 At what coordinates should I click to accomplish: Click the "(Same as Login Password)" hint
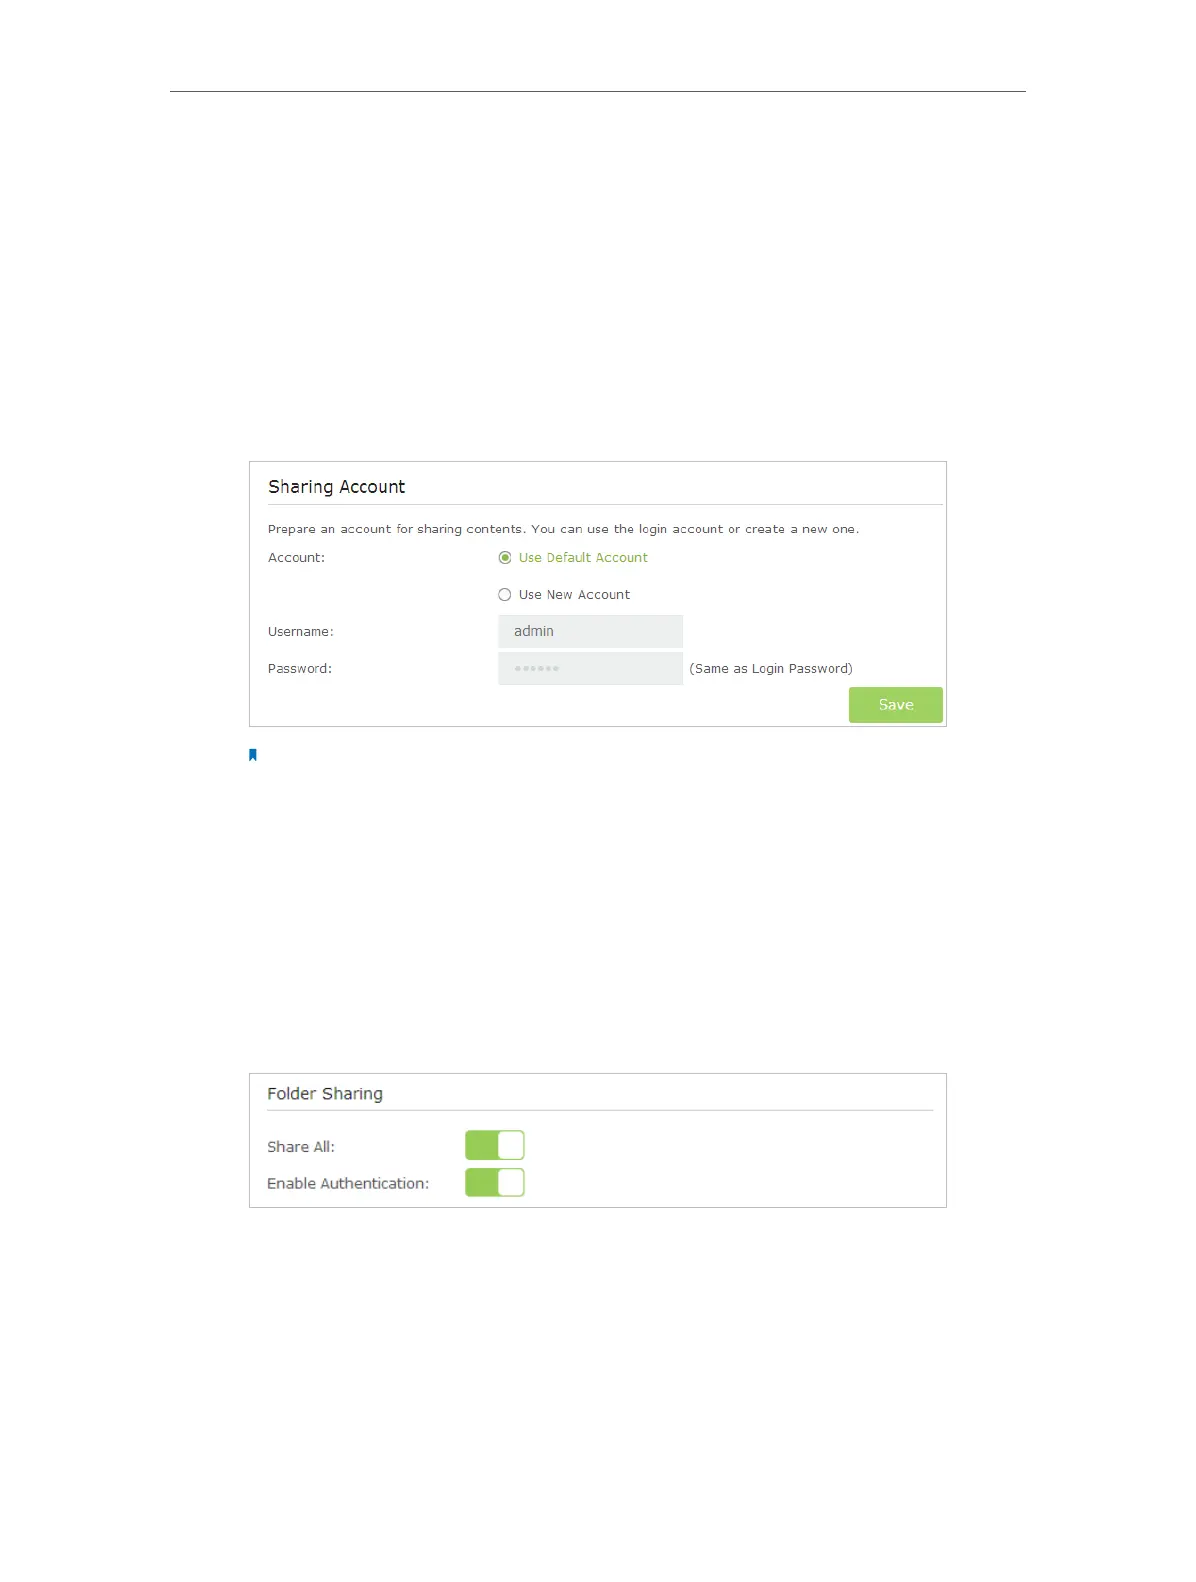[771, 669]
